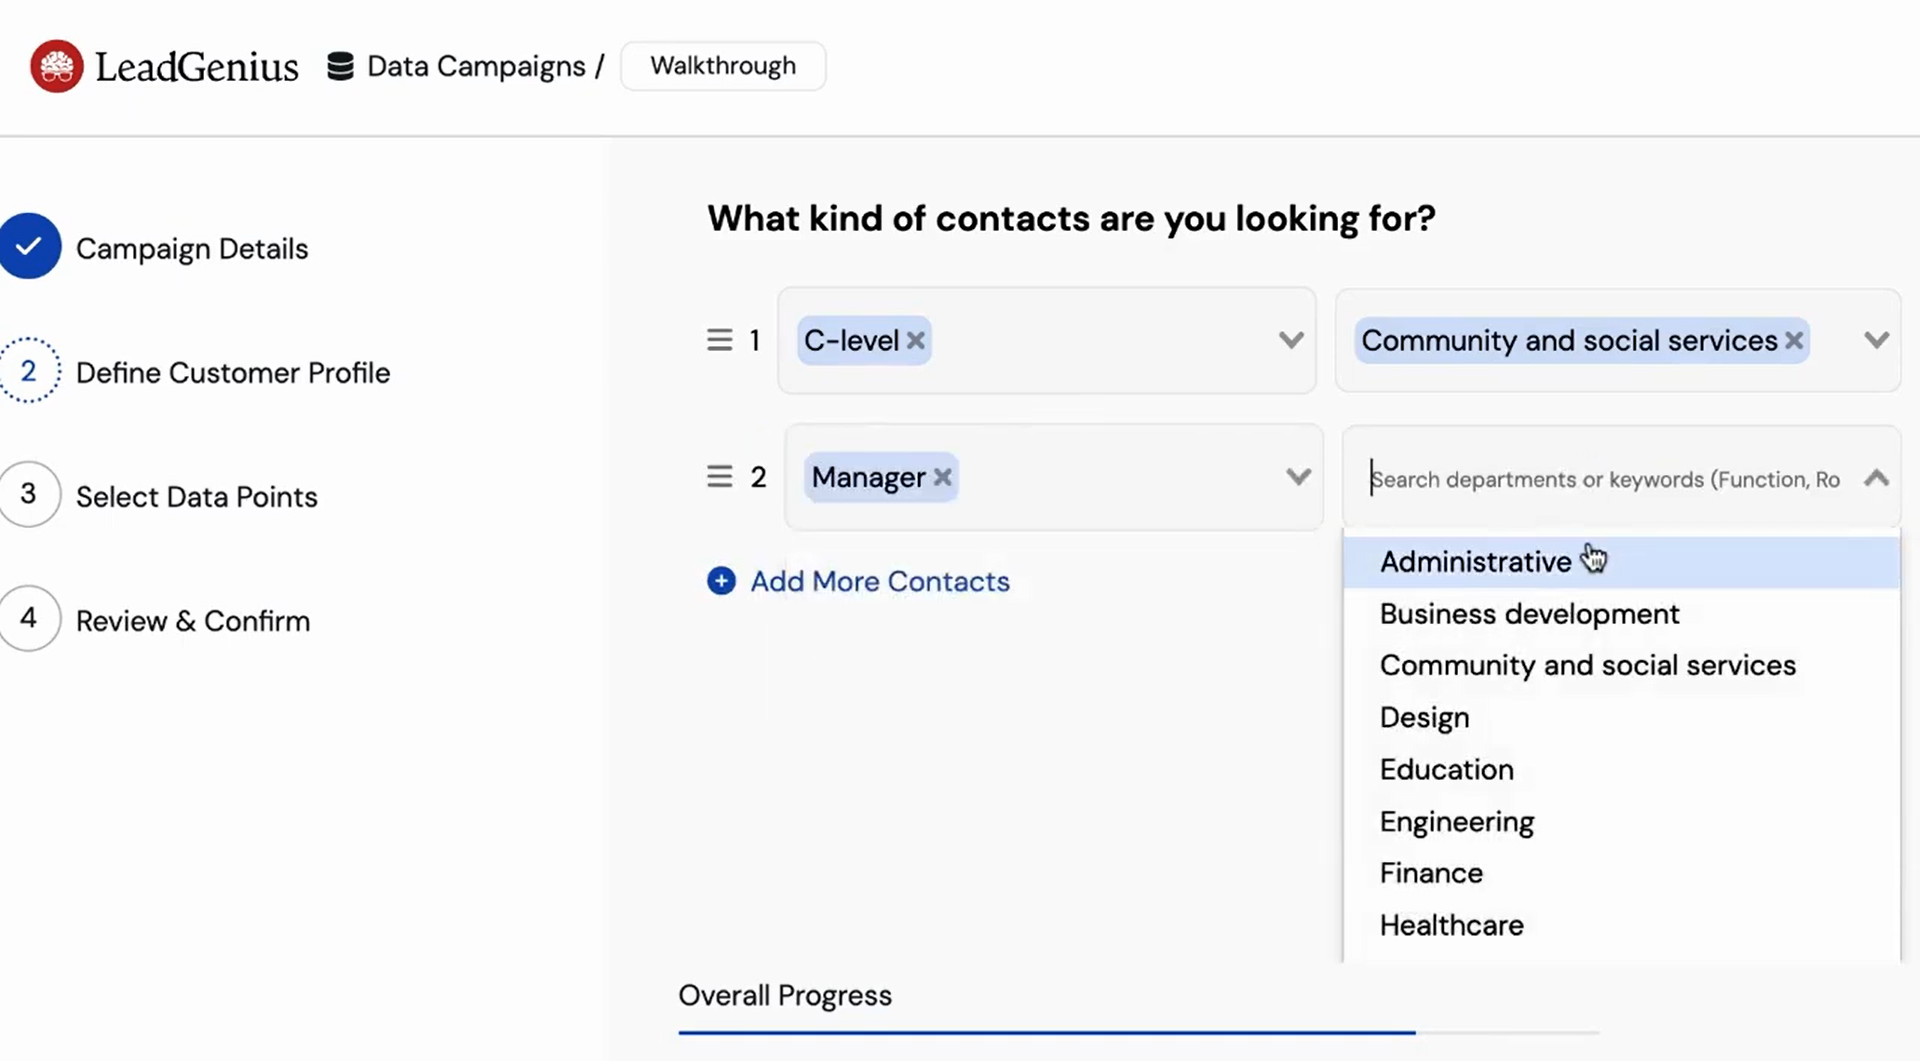Viewport: 1920px width, 1061px height.
Task: Click the Campaign Details completed checkmark
Action: click(29, 246)
